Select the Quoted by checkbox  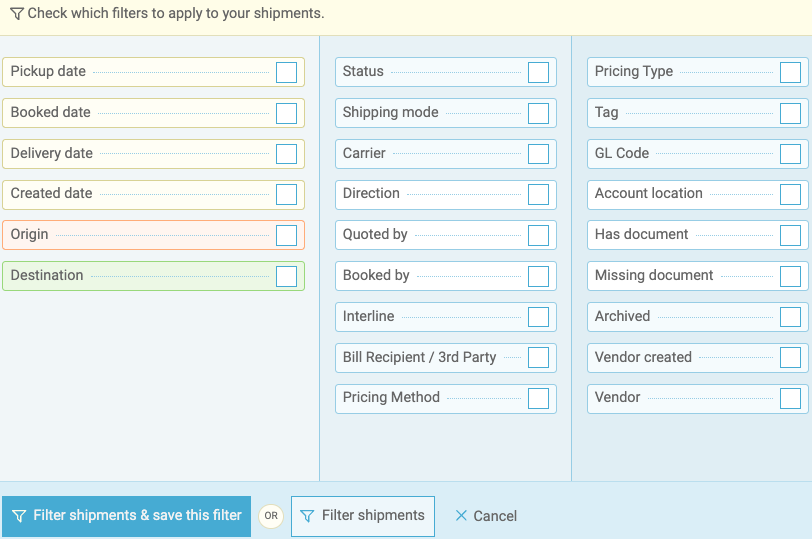click(x=538, y=235)
